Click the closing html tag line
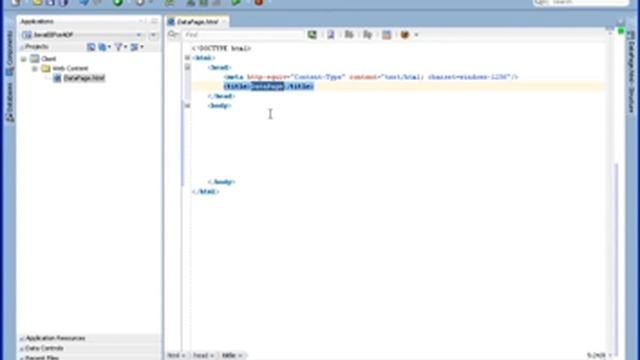Screen dimensions: 640x360 point(205,191)
